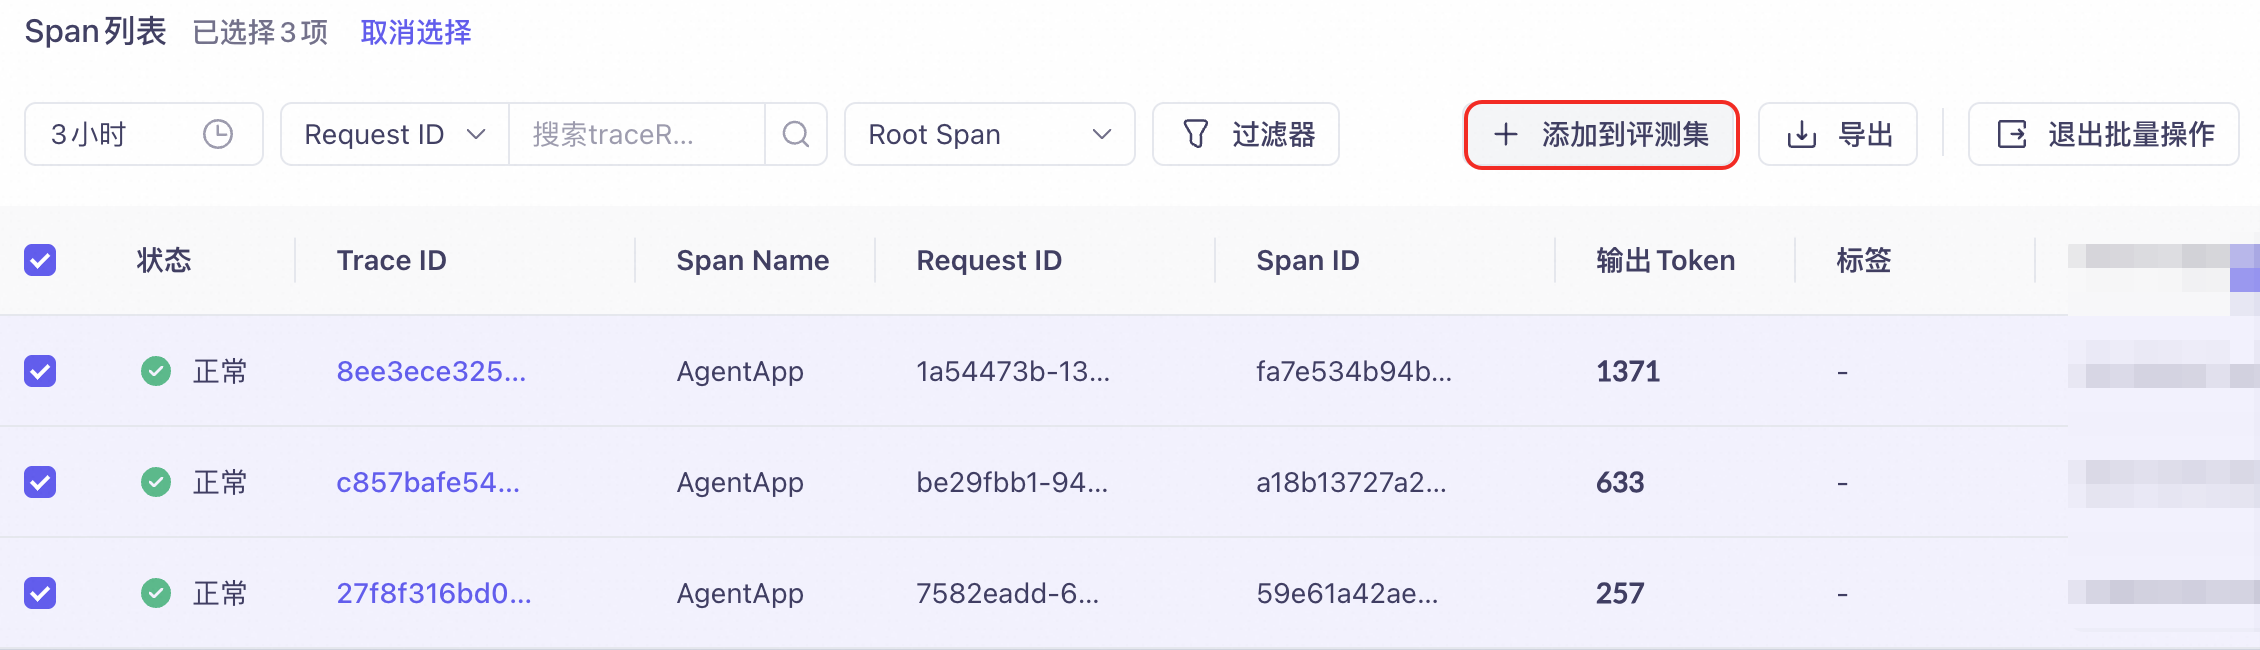Open trace link 8ee3ece325...

(430, 371)
